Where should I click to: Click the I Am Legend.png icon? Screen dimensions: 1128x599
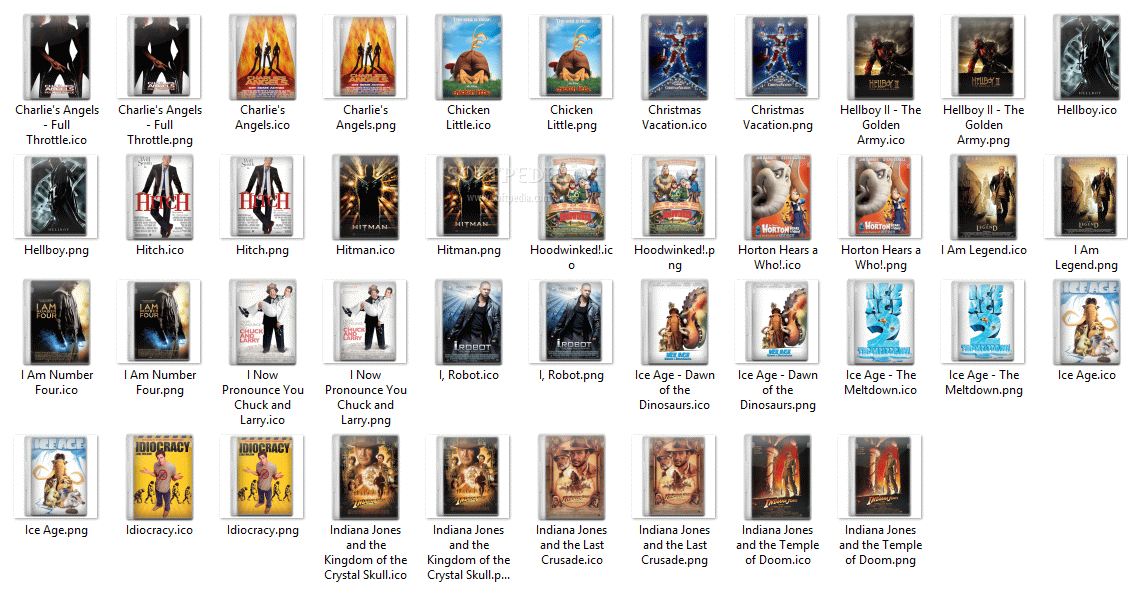(1086, 196)
